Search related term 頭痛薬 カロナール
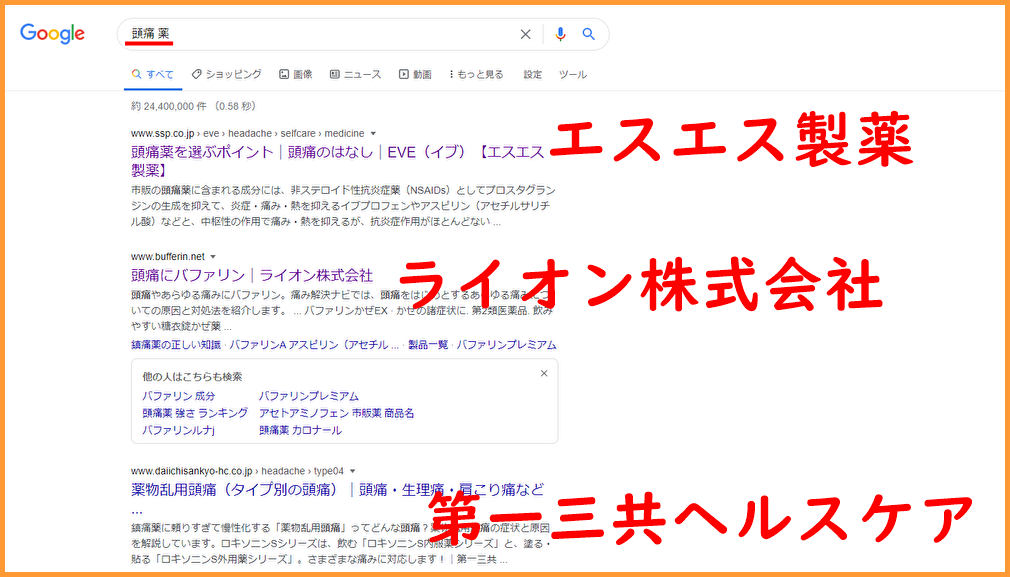The height and width of the screenshot is (577, 1010). (300, 430)
